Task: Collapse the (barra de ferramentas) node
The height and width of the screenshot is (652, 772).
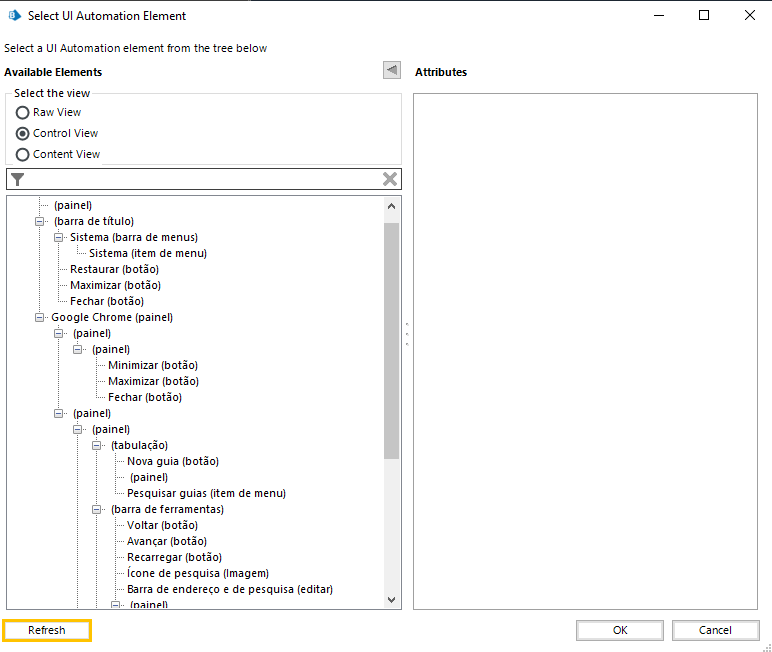Action: 97,510
